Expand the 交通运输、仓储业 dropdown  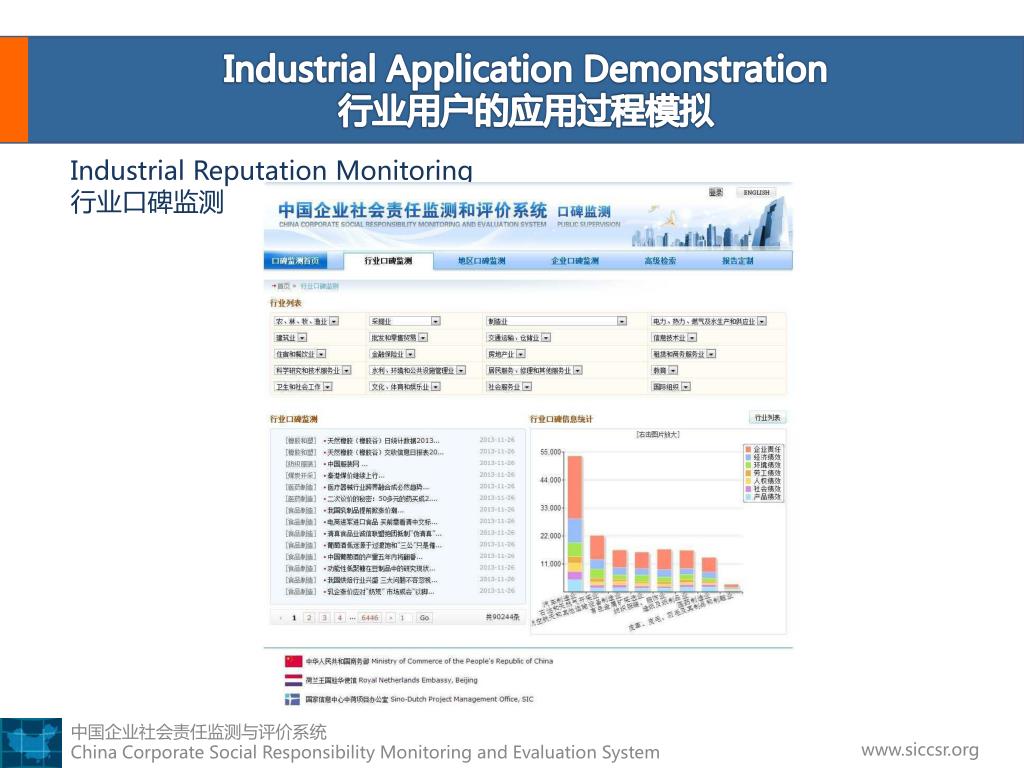coord(519,338)
